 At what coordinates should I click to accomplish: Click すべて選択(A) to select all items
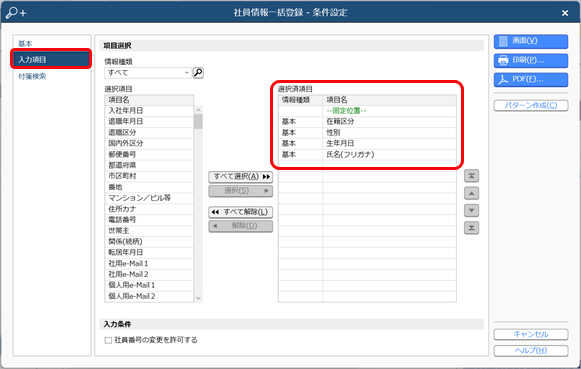coord(240,177)
